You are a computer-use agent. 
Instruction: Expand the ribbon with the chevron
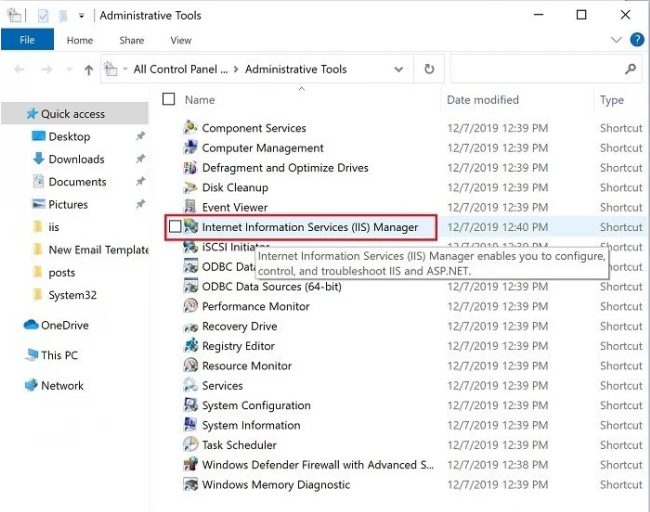pos(616,40)
